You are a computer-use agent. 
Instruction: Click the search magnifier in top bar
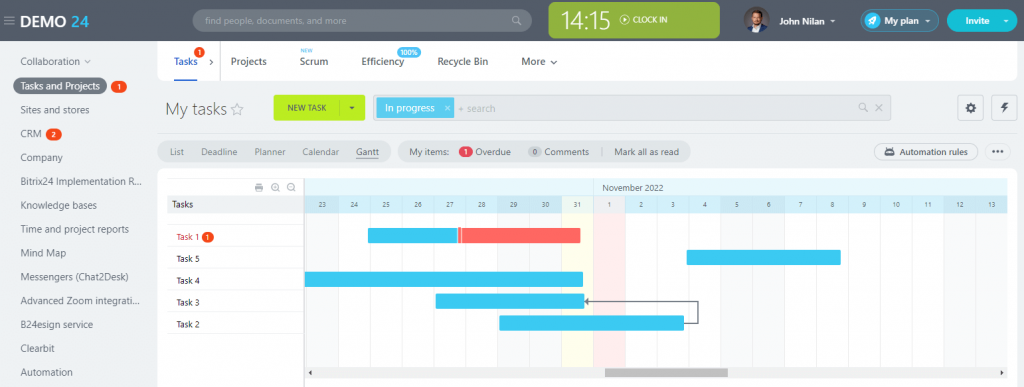(x=517, y=21)
